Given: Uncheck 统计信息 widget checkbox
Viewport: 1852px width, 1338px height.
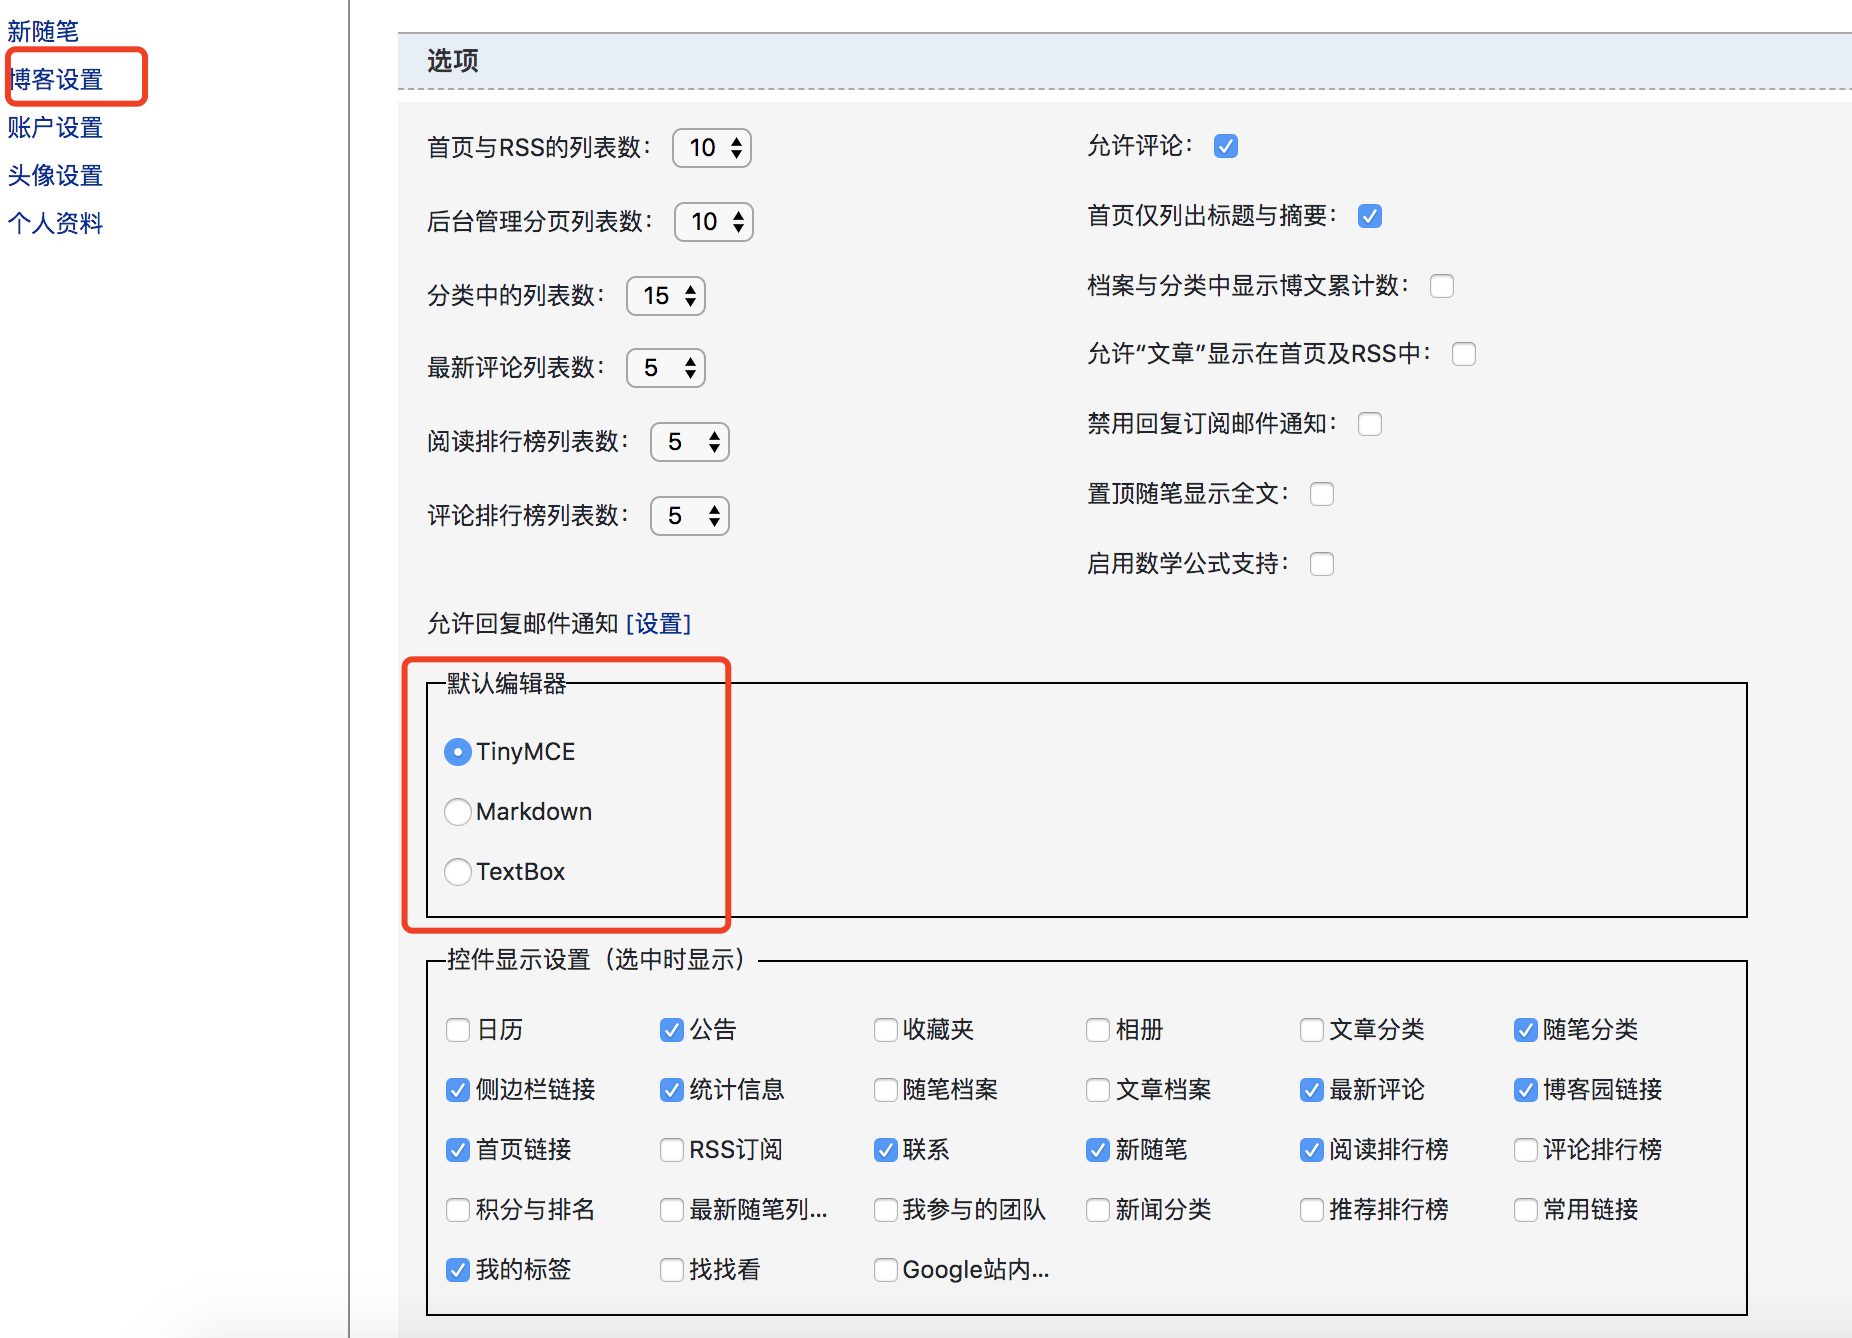Looking at the screenshot, I should coord(672,1090).
